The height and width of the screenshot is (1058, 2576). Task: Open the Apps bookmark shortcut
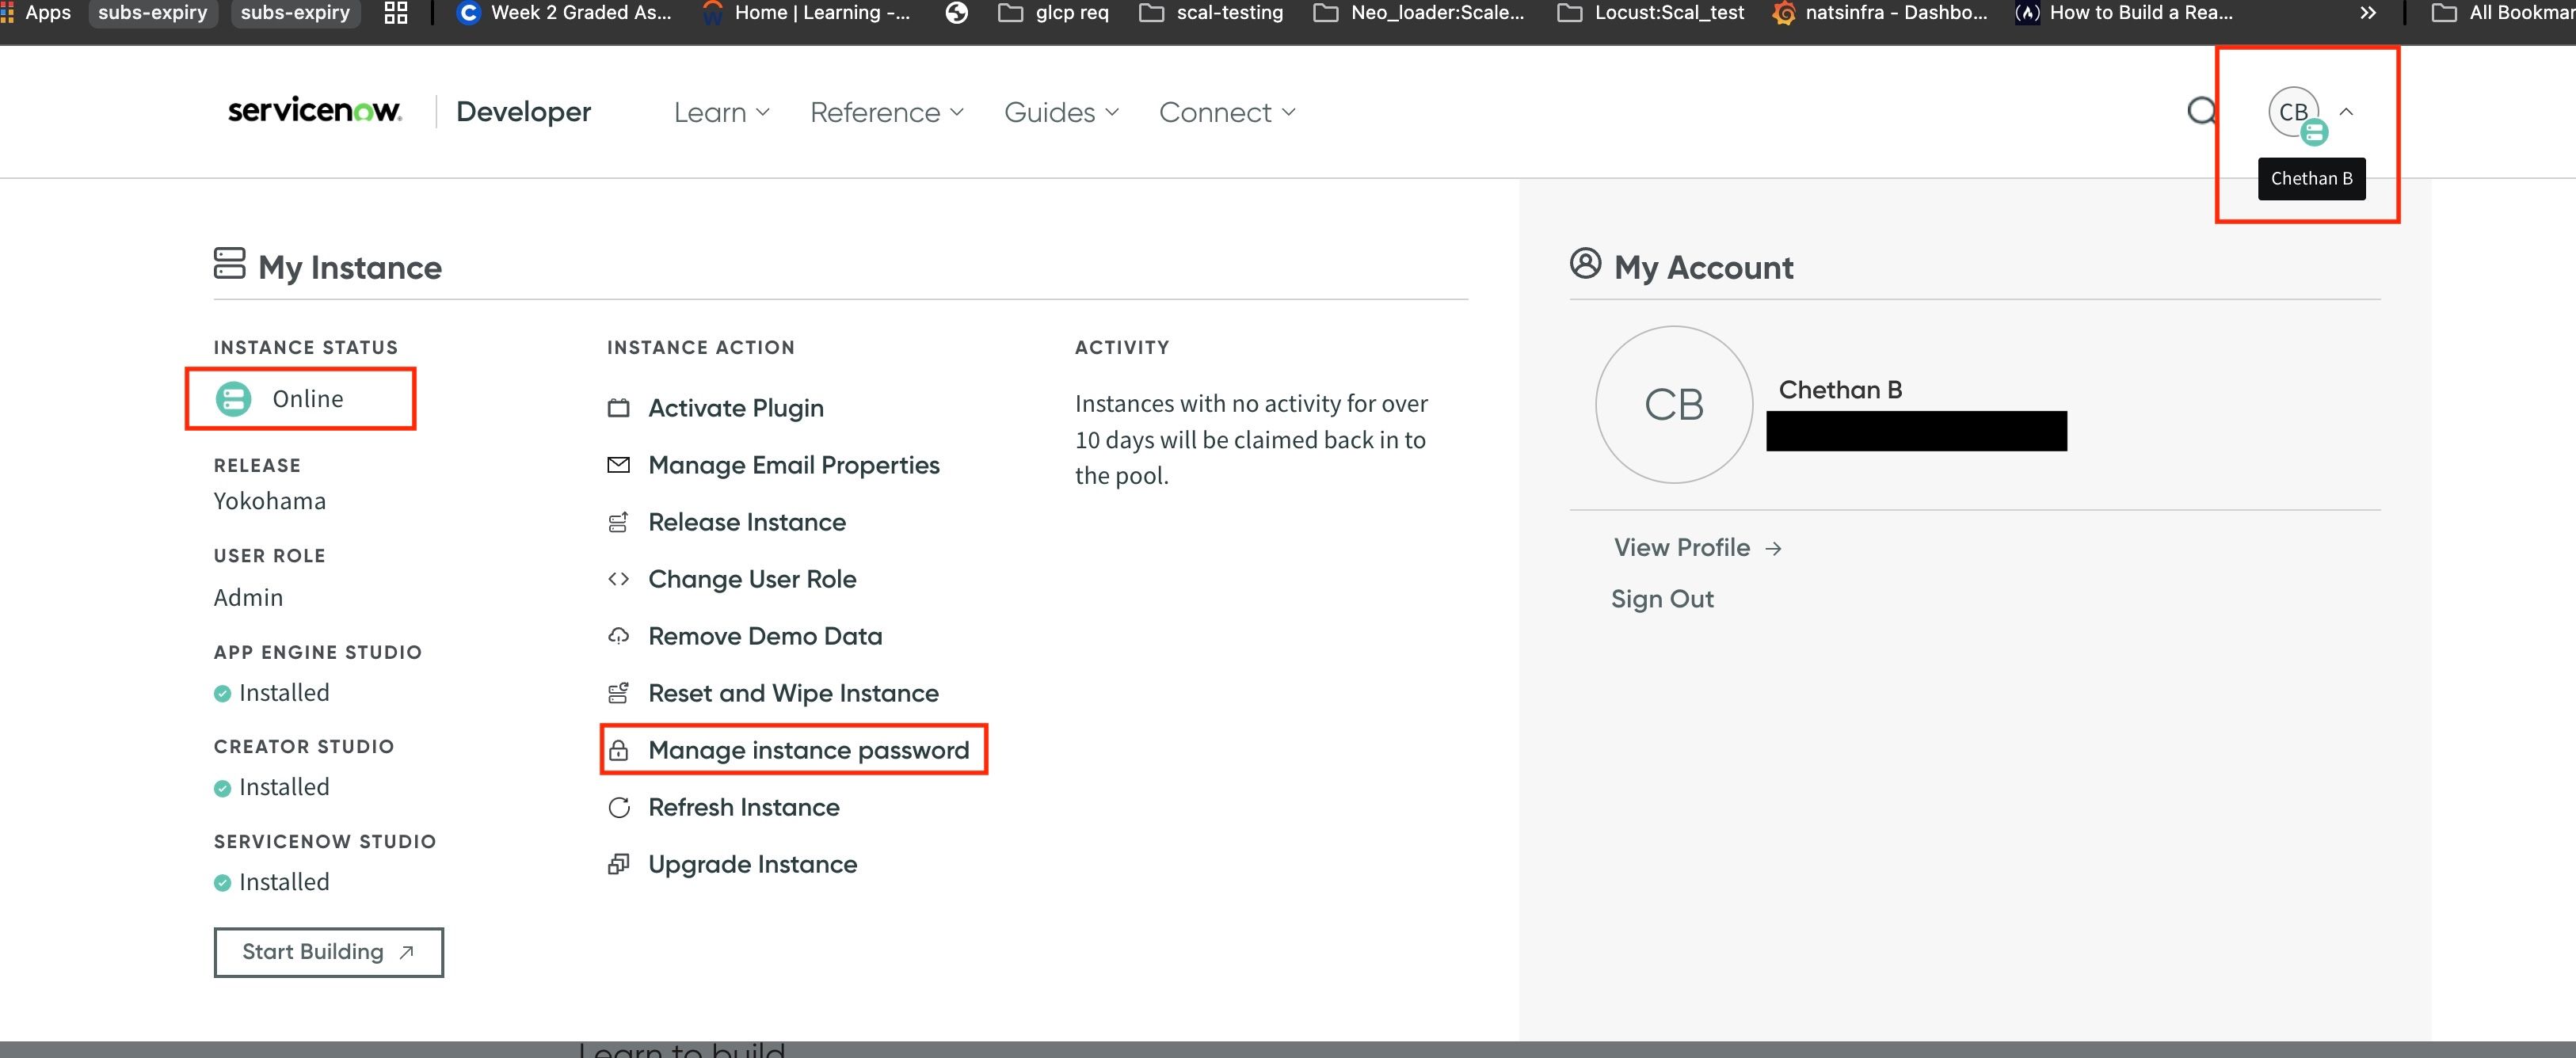(x=36, y=13)
